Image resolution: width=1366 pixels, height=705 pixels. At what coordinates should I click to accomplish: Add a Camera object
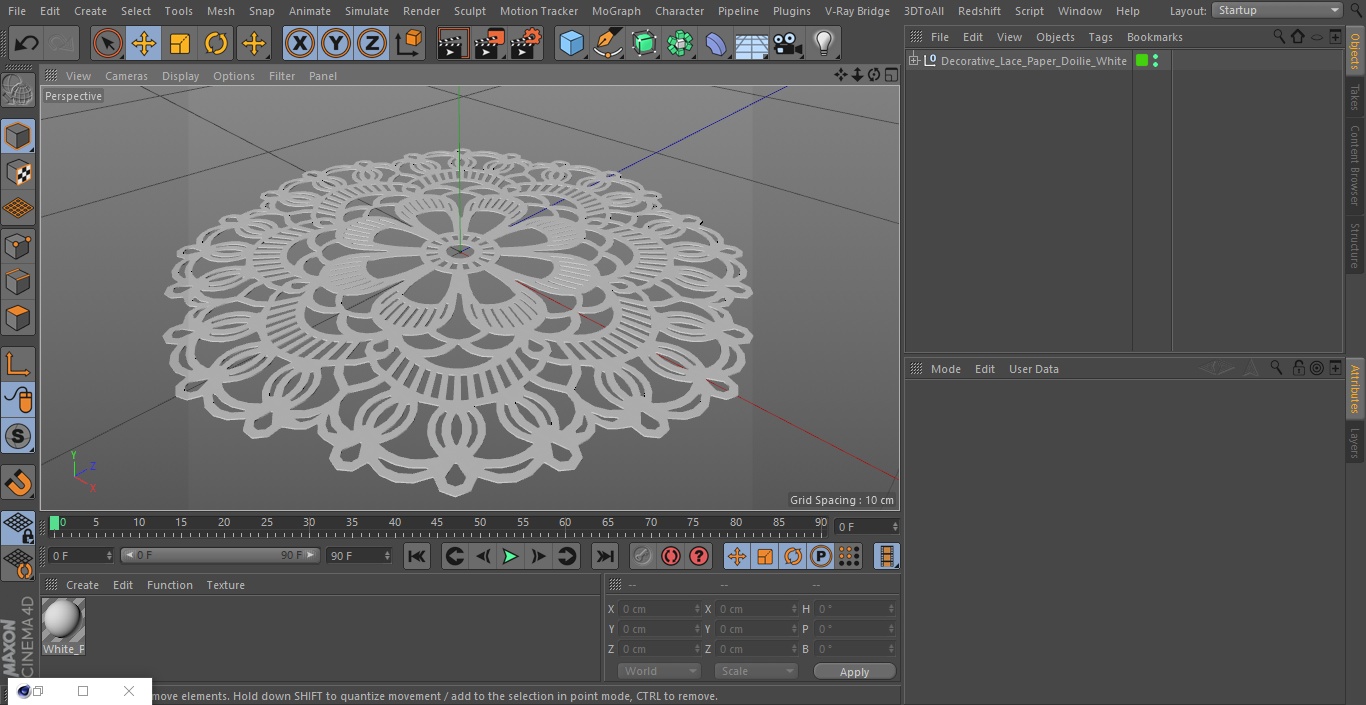tap(788, 43)
